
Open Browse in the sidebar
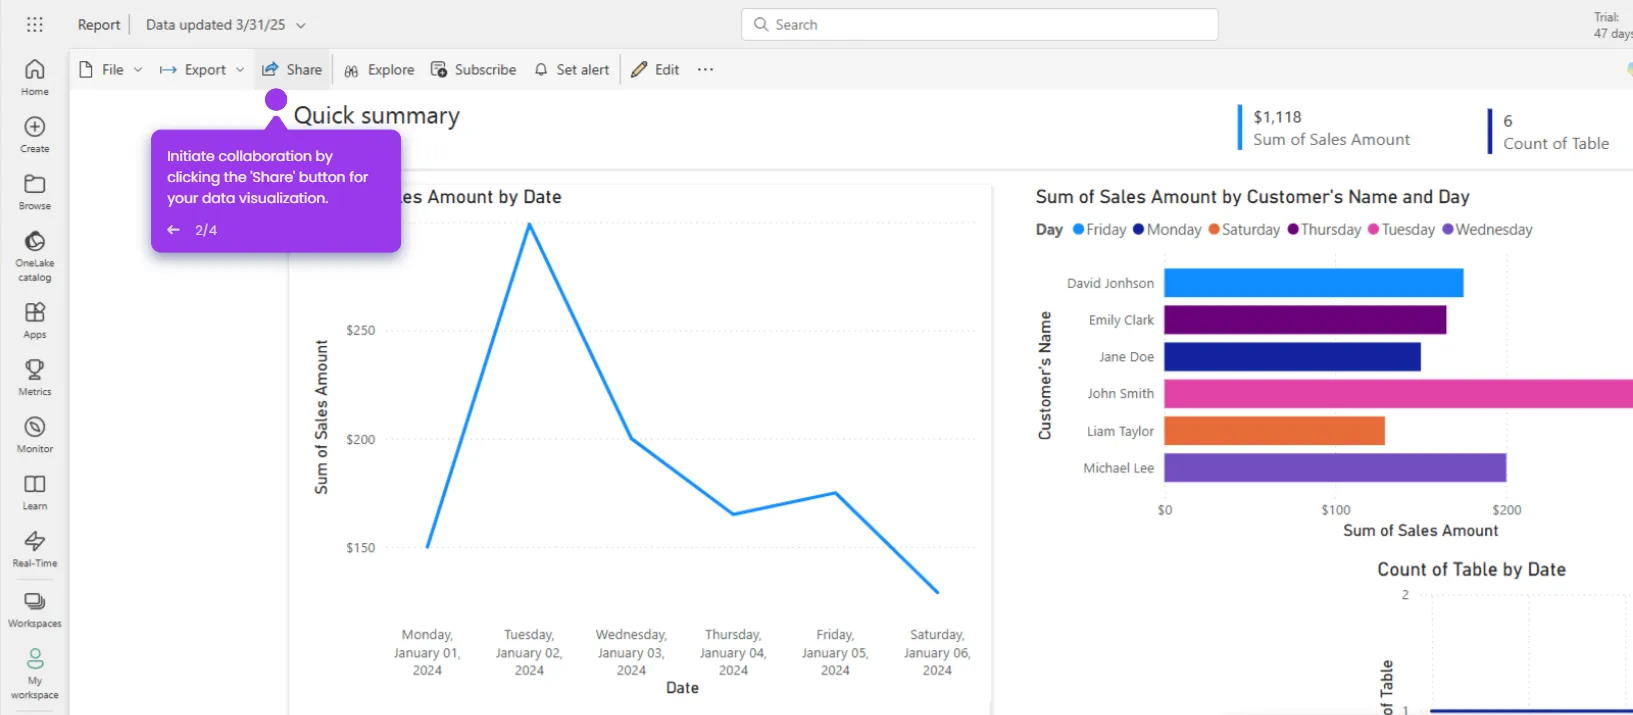coord(35,192)
